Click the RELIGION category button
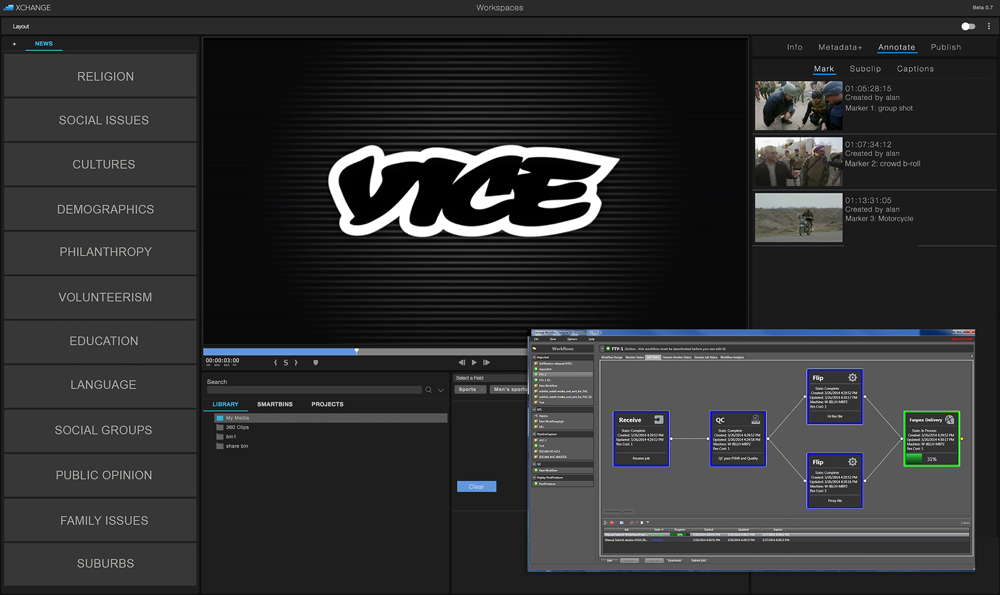This screenshot has width=1000, height=595. tap(101, 76)
